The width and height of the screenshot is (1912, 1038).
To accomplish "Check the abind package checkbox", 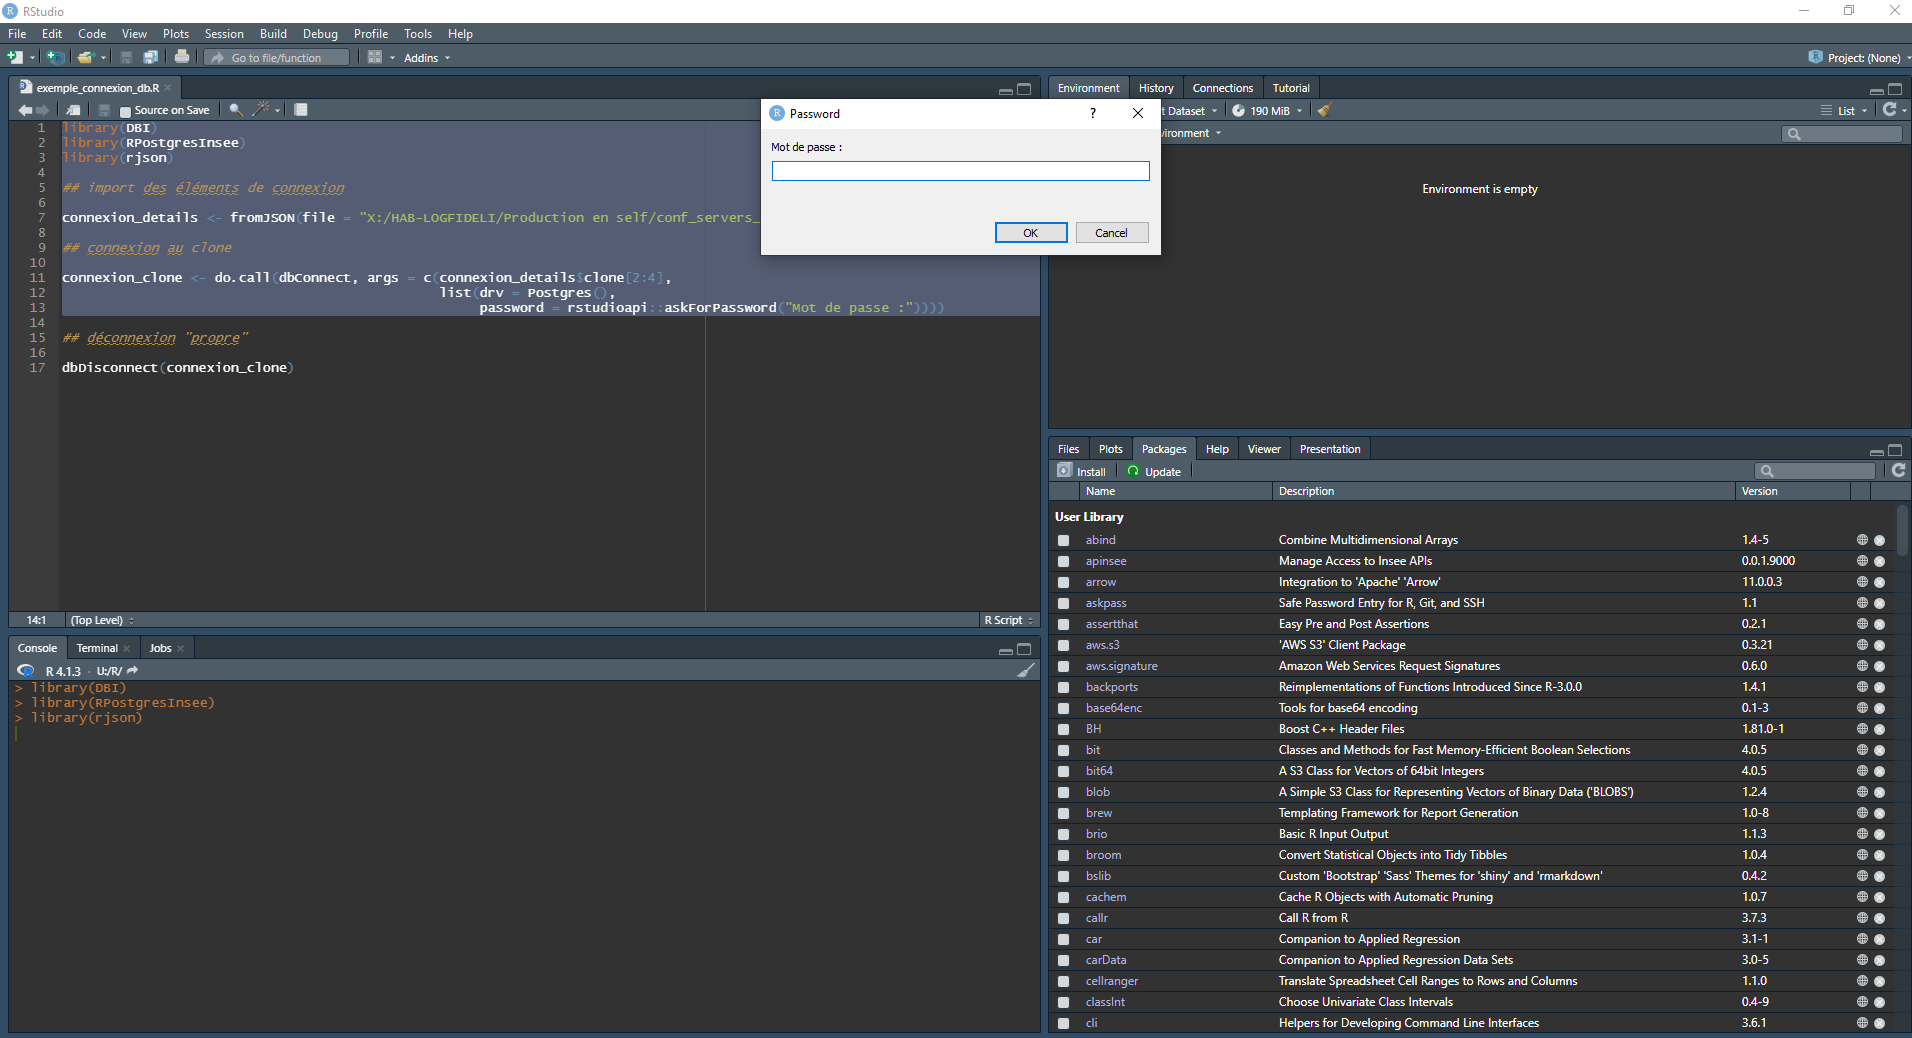I will [1063, 540].
